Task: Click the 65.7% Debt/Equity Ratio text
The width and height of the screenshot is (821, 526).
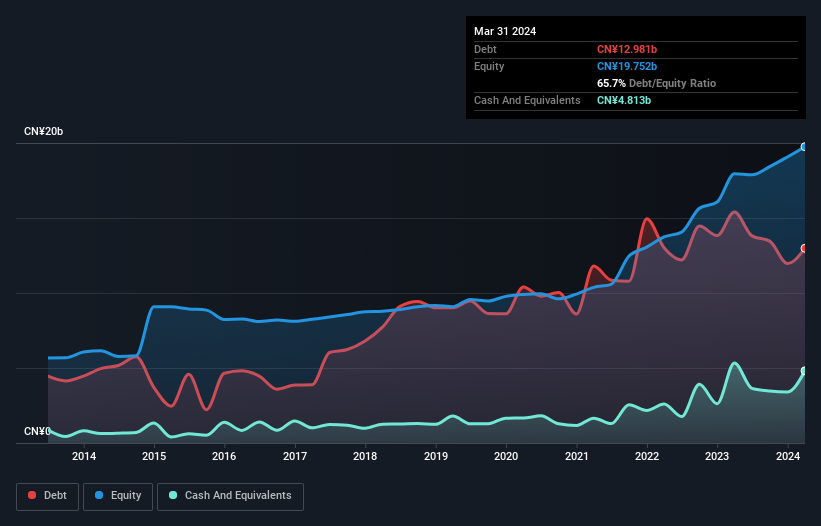Action: (656, 83)
